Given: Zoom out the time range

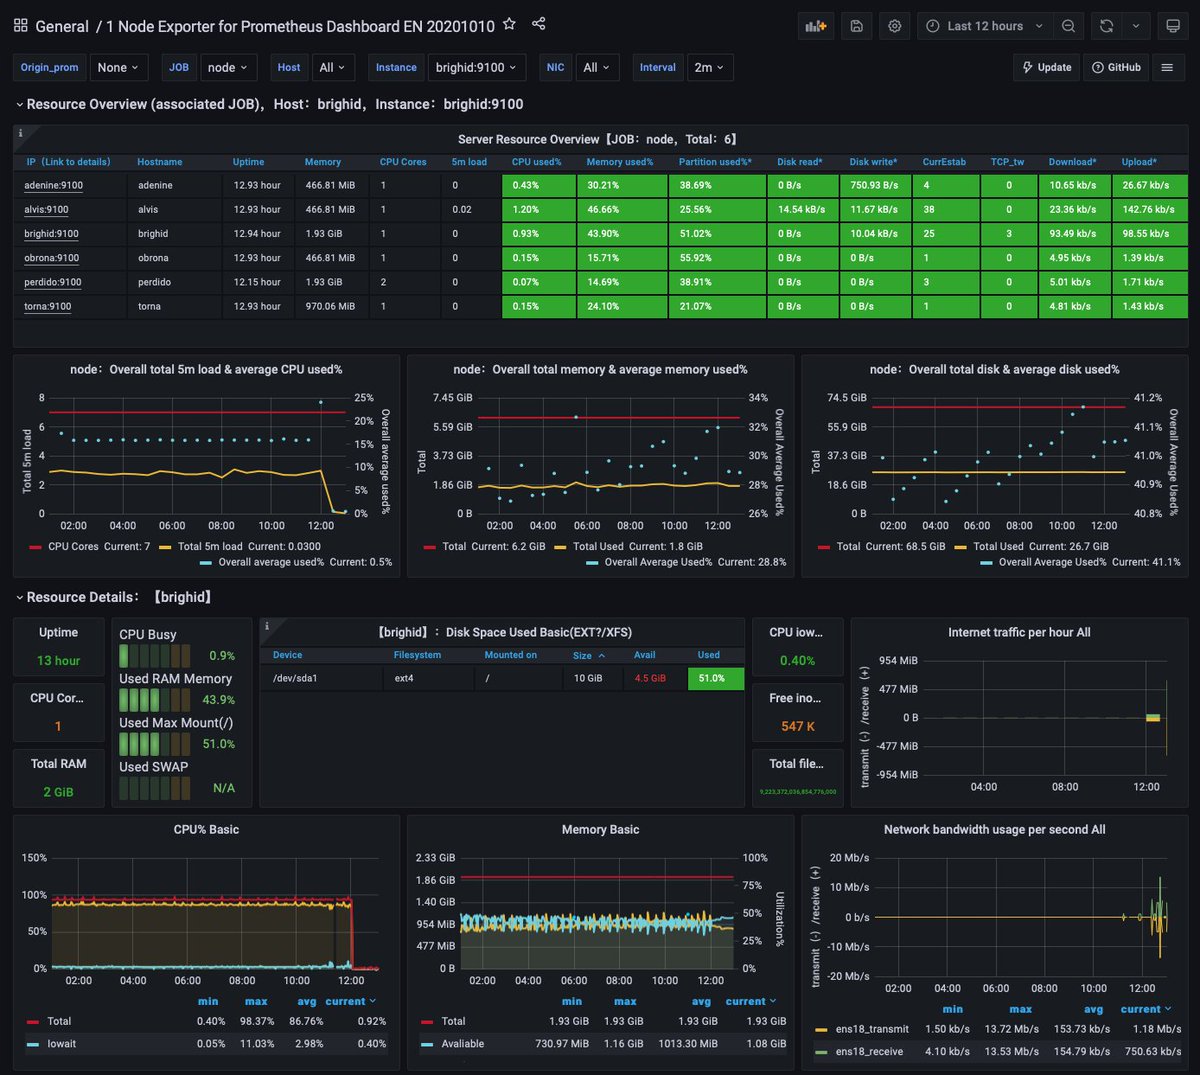Looking at the screenshot, I should pos(1069,26).
